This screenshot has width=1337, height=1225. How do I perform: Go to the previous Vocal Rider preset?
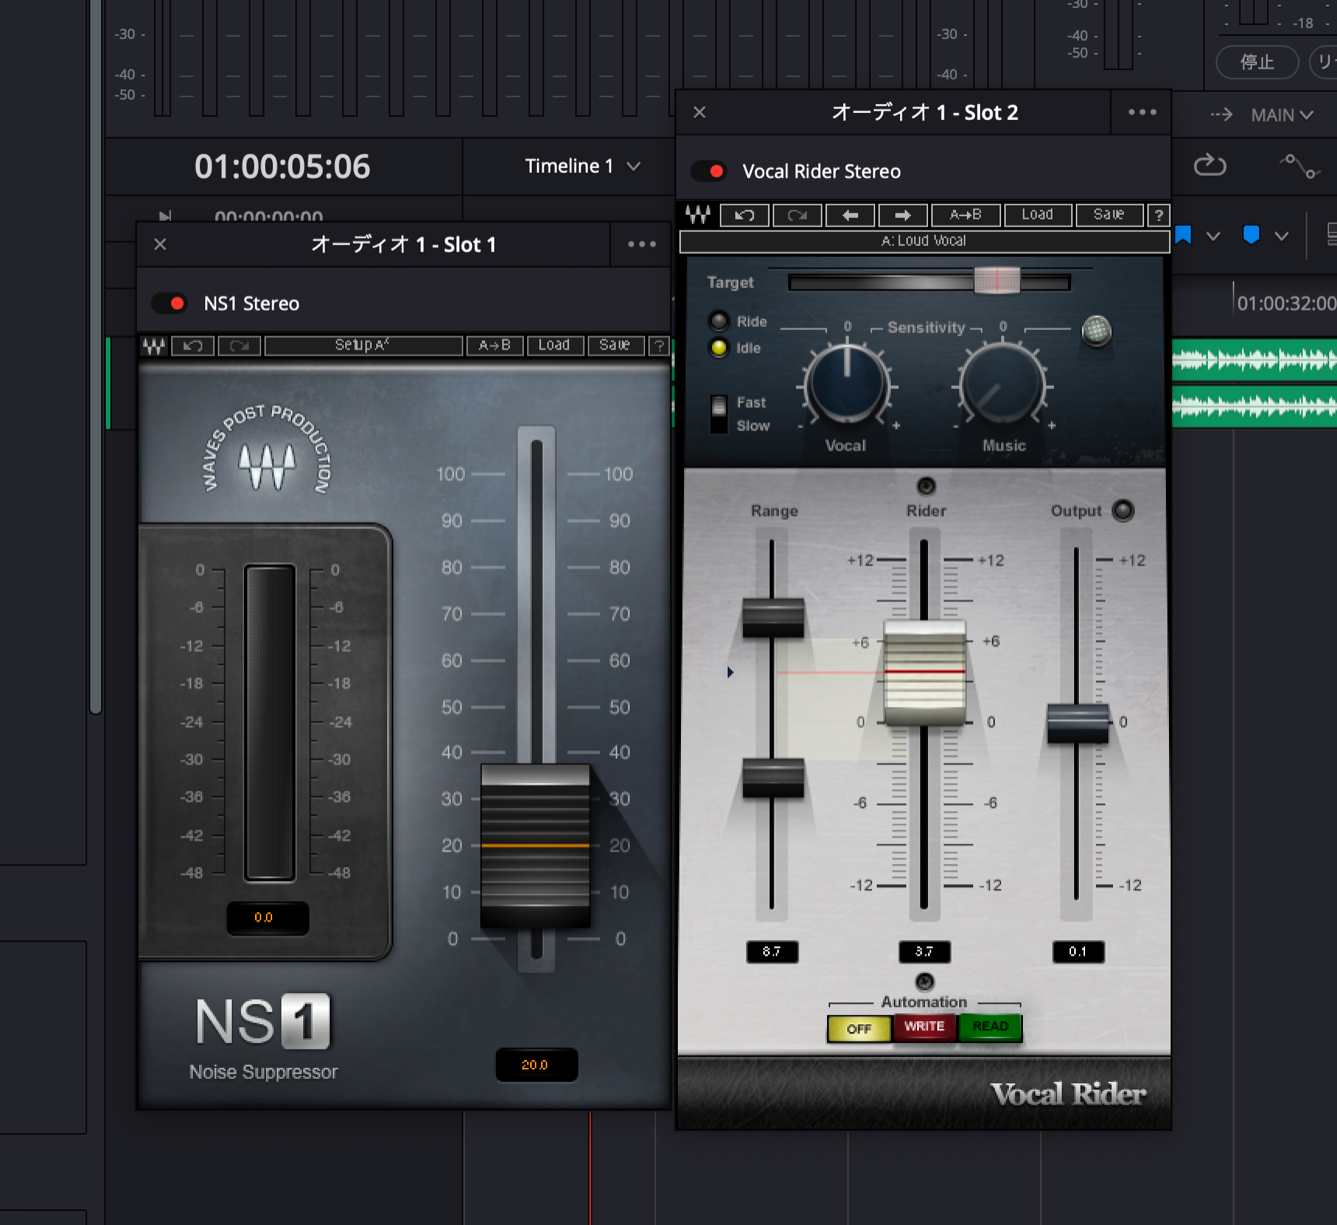[850, 215]
